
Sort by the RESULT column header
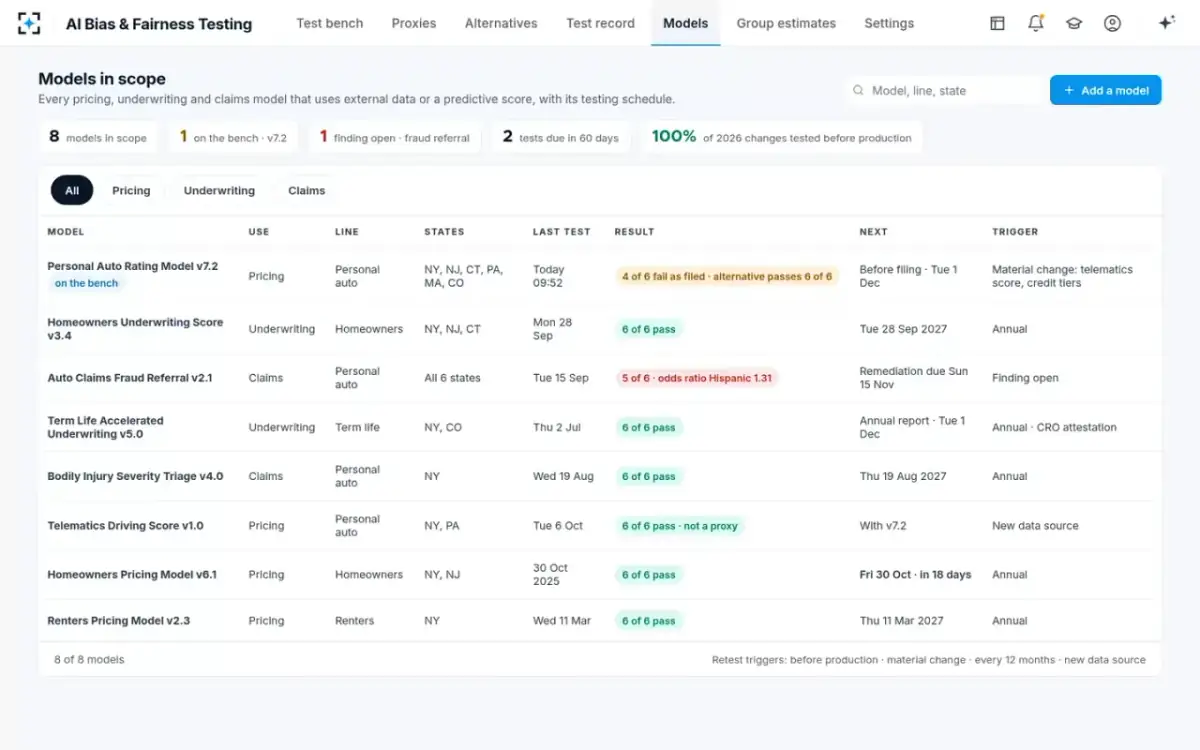click(634, 231)
